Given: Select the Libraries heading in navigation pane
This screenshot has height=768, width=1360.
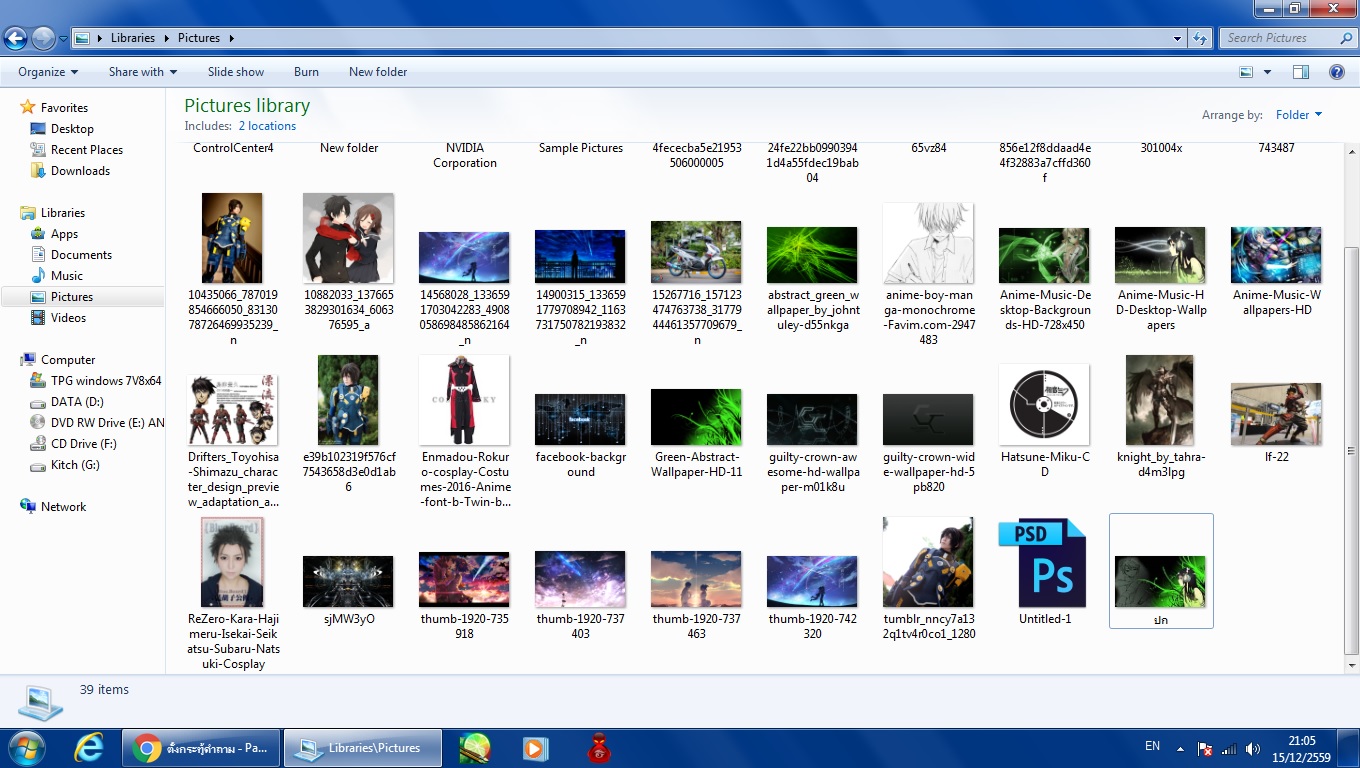Looking at the screenshot, I should pos(62,213).
